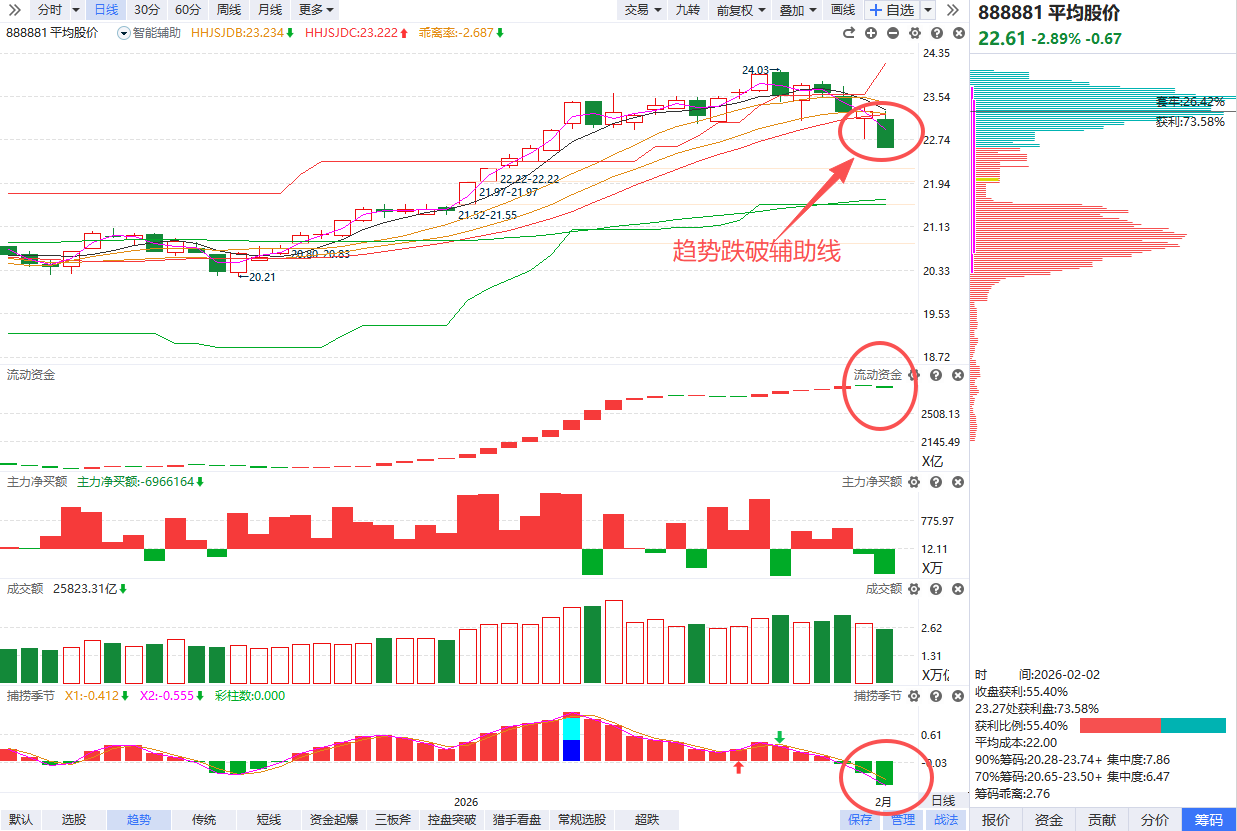Click the 九转 indicator button
Image resolution: width=1237 pixels, height=831 pixels.
[x=687, y=10]
